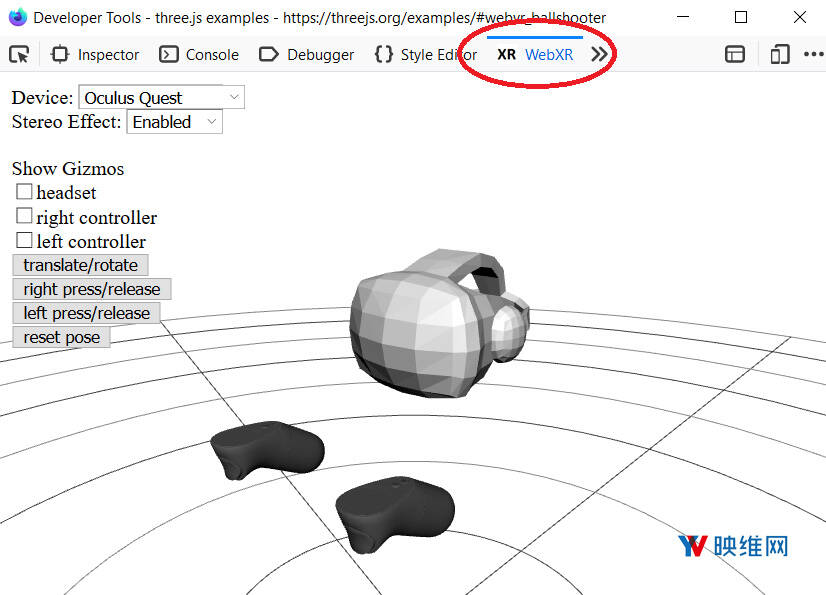
Task: Open the Console tab
Action: (200, 54)
